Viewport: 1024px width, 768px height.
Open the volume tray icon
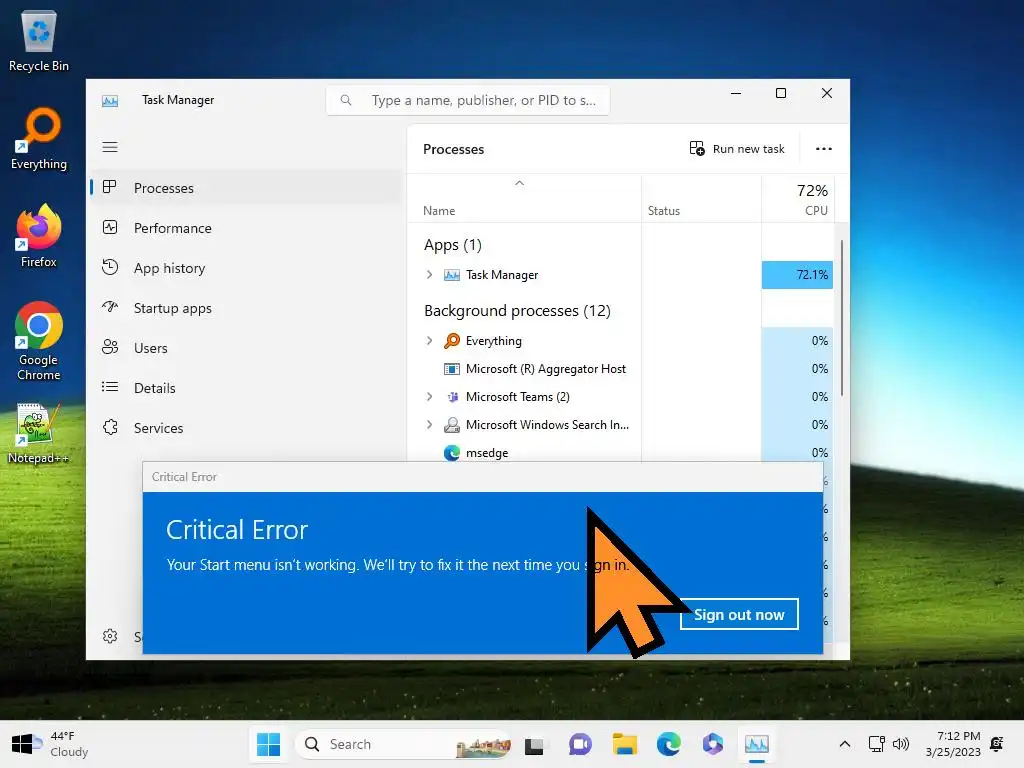901,744
